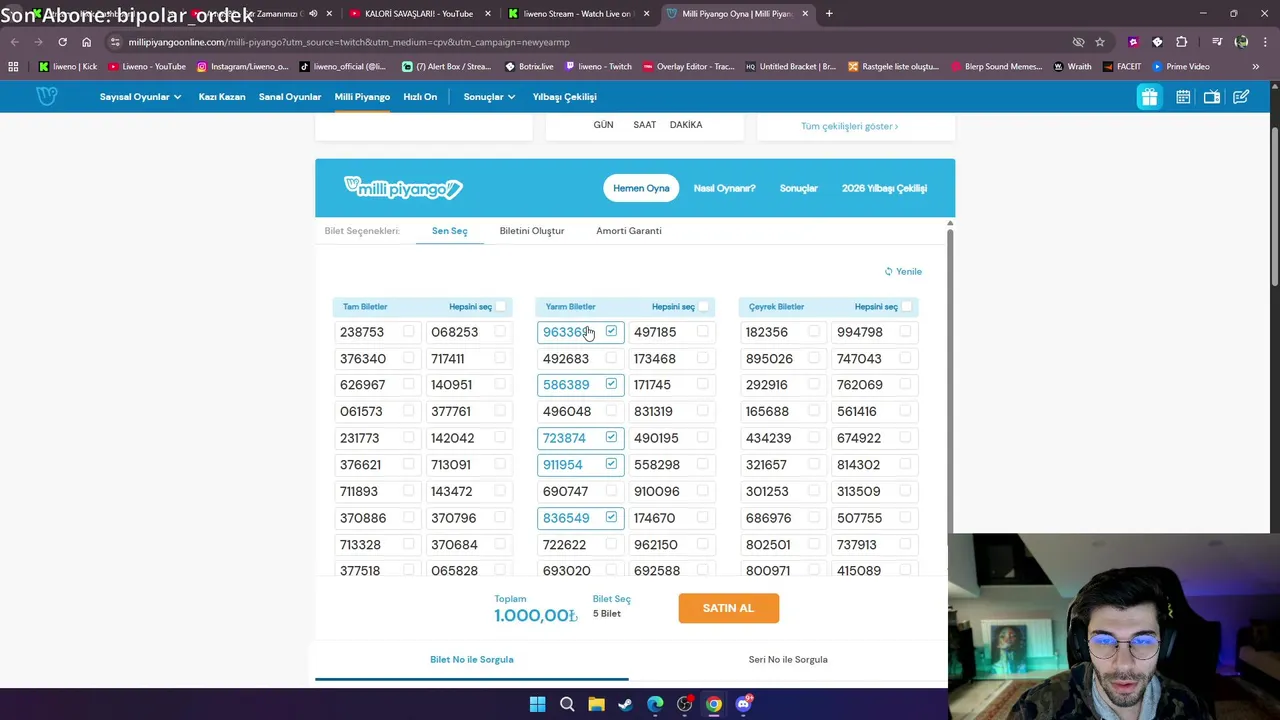Go to browser home button
The height and width of the screenshot is (720, 1280).
tap(86, 42)
